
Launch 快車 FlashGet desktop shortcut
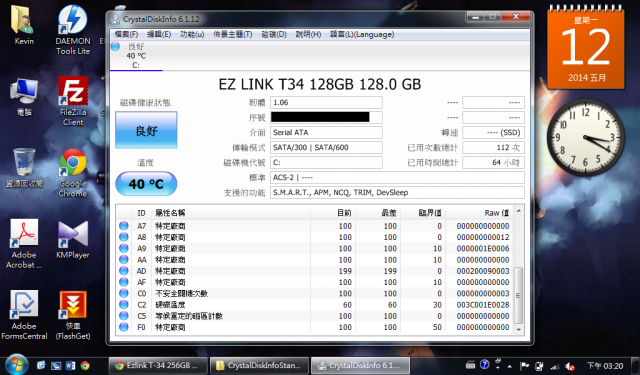73,316
